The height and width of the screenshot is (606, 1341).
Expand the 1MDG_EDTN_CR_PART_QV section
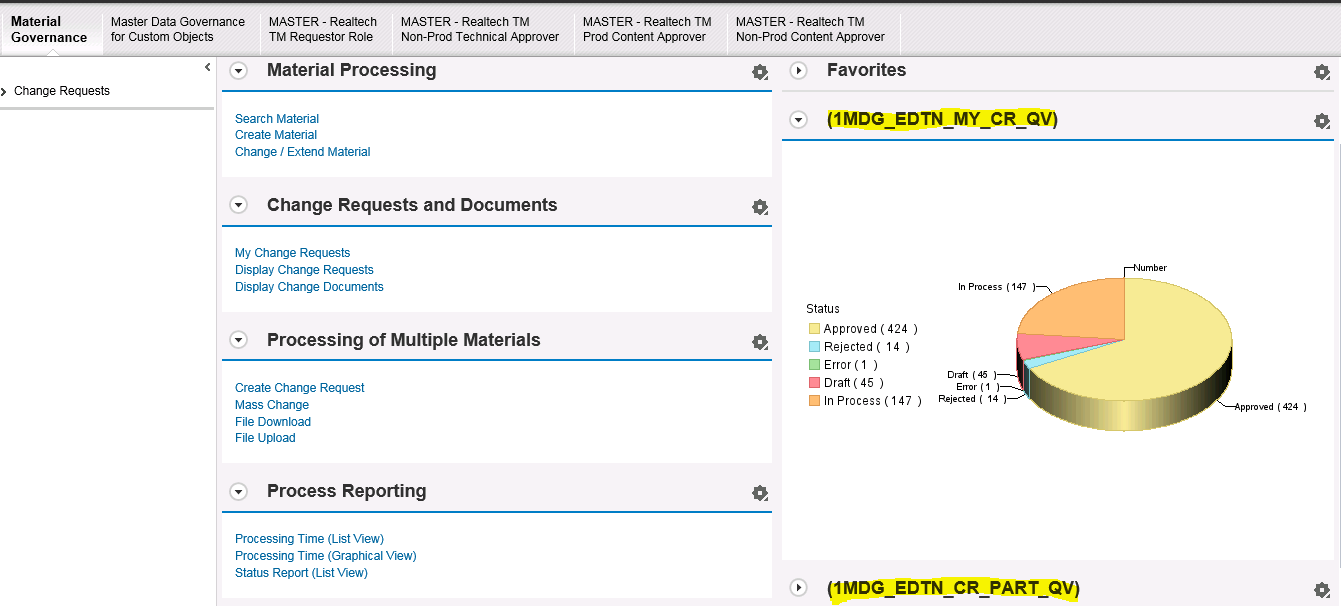(798, 588)
